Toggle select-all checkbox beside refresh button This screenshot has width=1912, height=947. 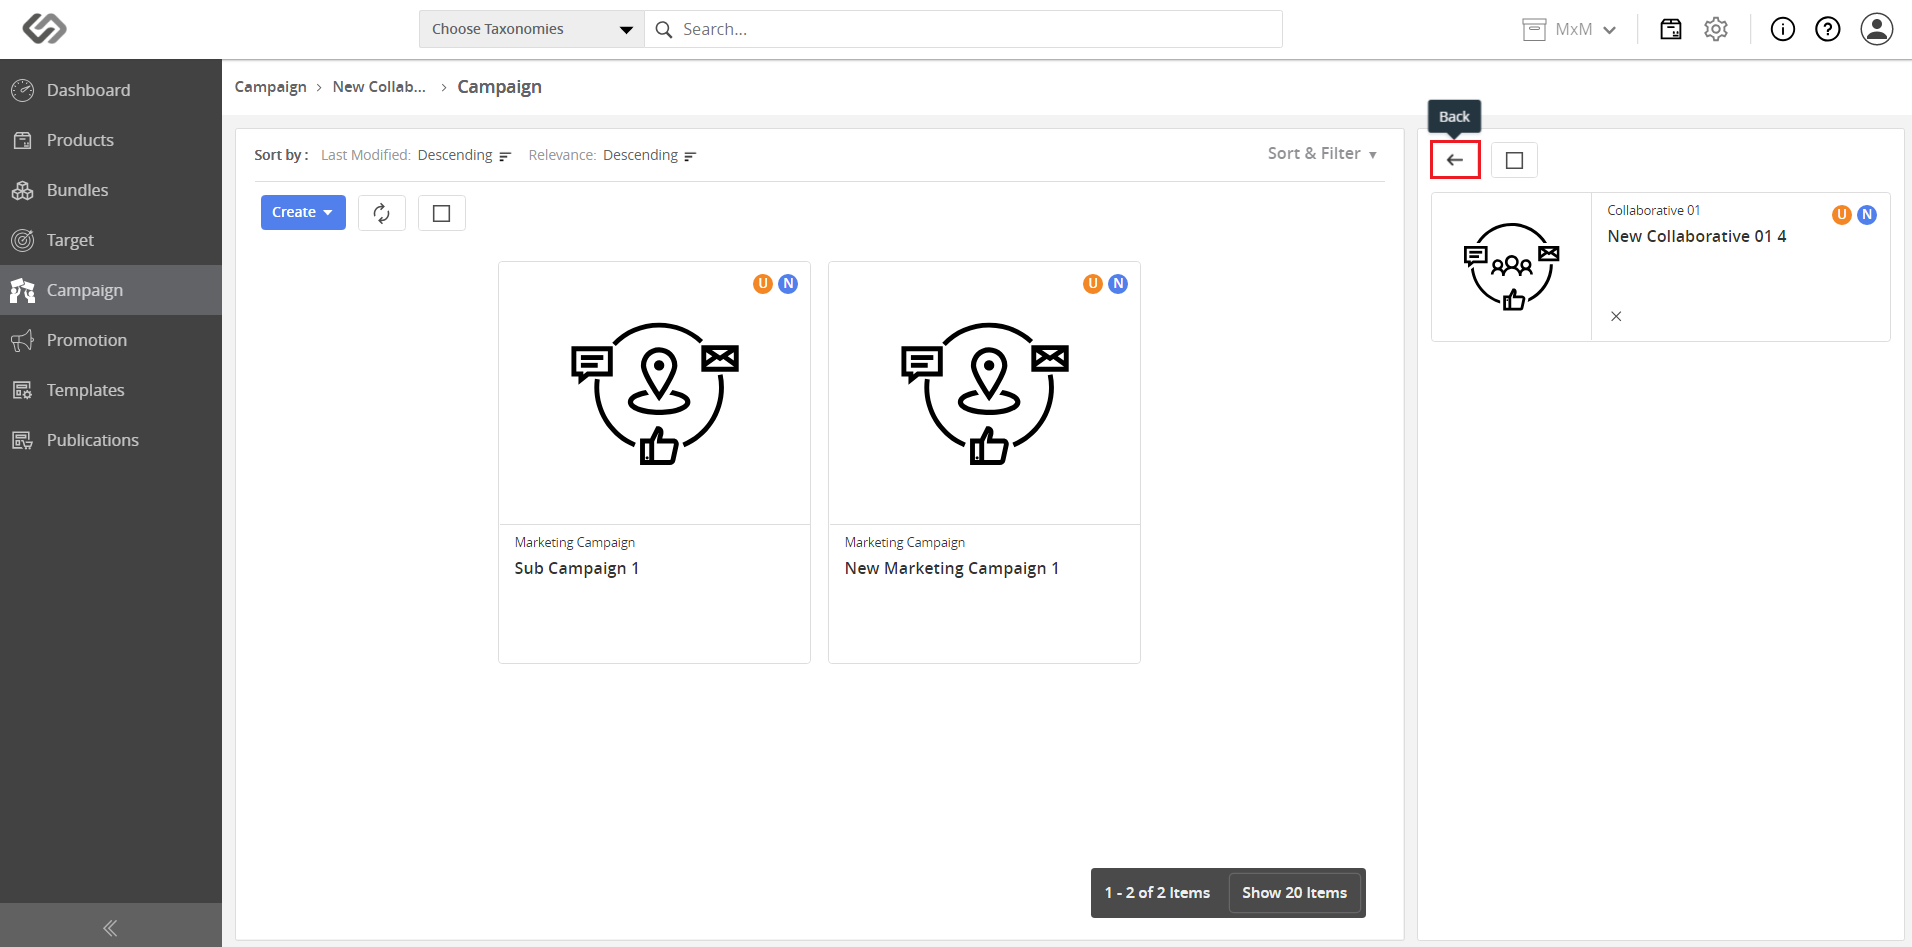coord(442,213)
